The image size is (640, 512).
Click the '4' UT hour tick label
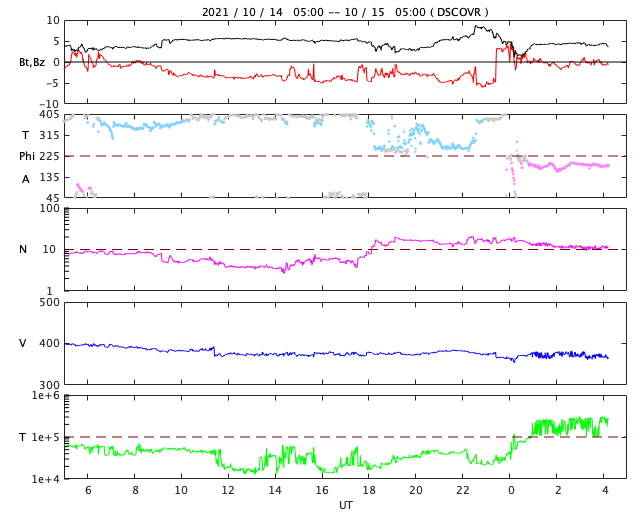[x=605, y=490]
